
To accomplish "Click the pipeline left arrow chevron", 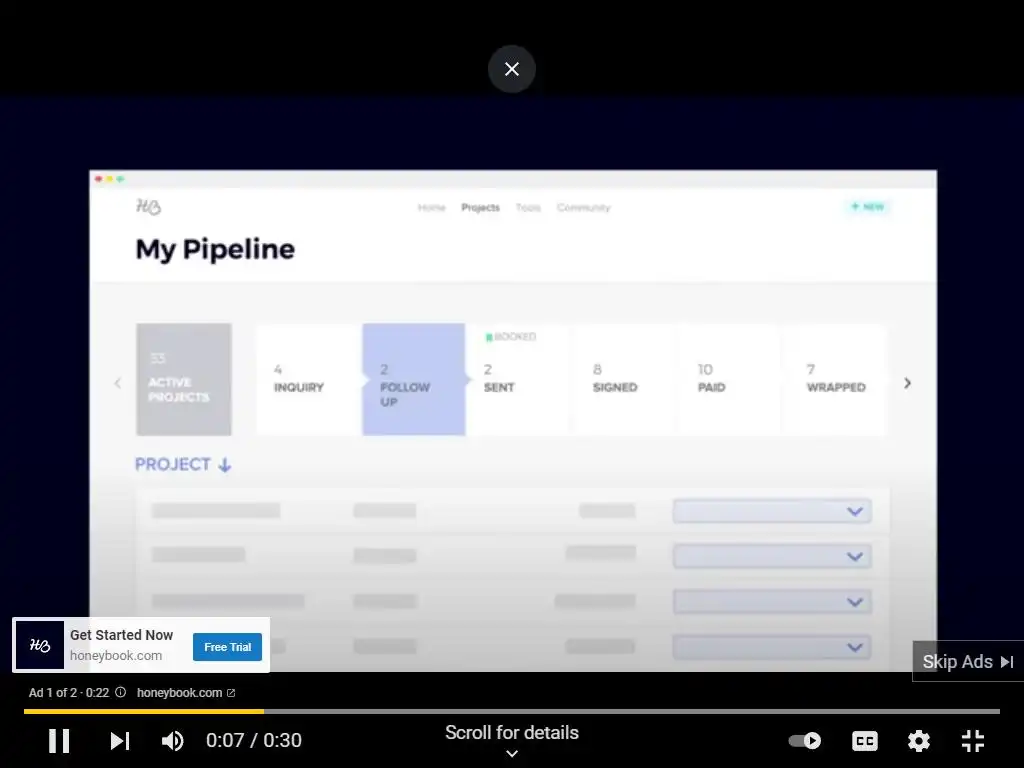I will [x=118, y=383].
